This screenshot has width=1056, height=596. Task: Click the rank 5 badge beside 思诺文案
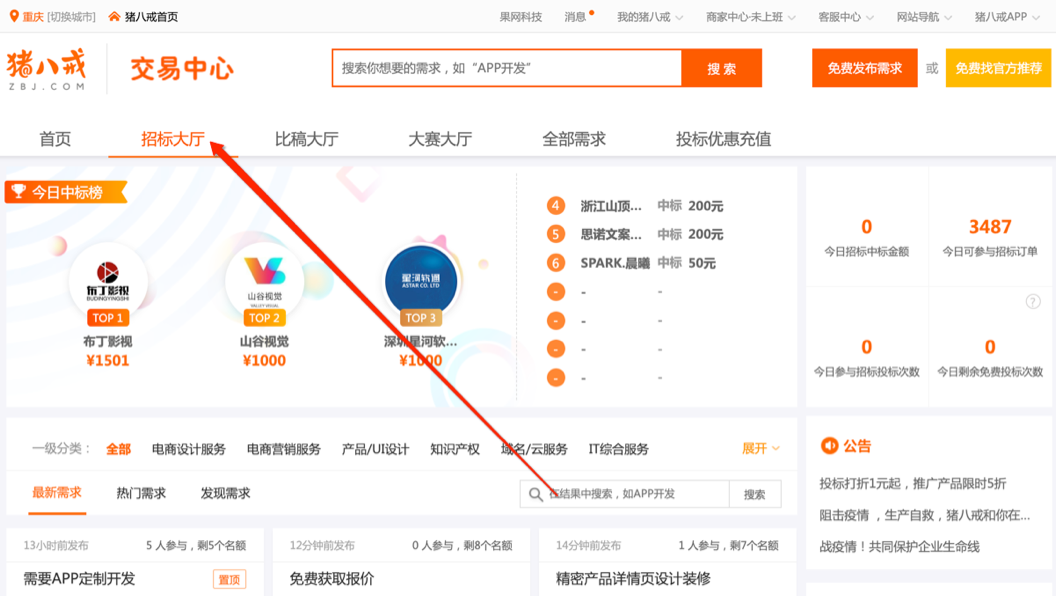tap(556, 234)
